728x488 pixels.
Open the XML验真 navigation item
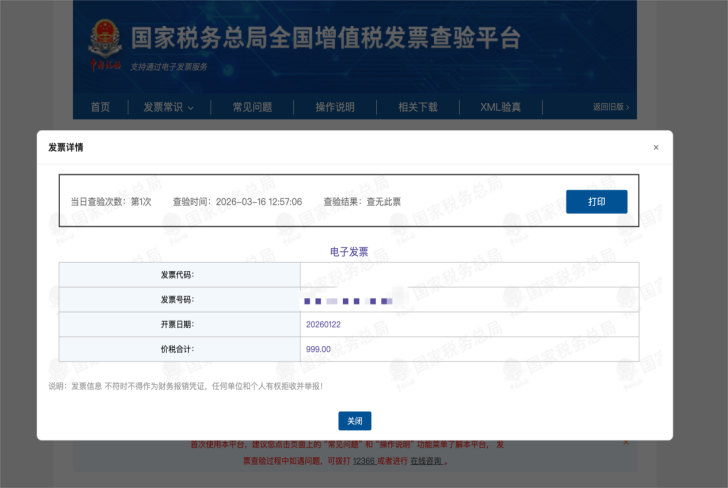(x=500, y=107)
